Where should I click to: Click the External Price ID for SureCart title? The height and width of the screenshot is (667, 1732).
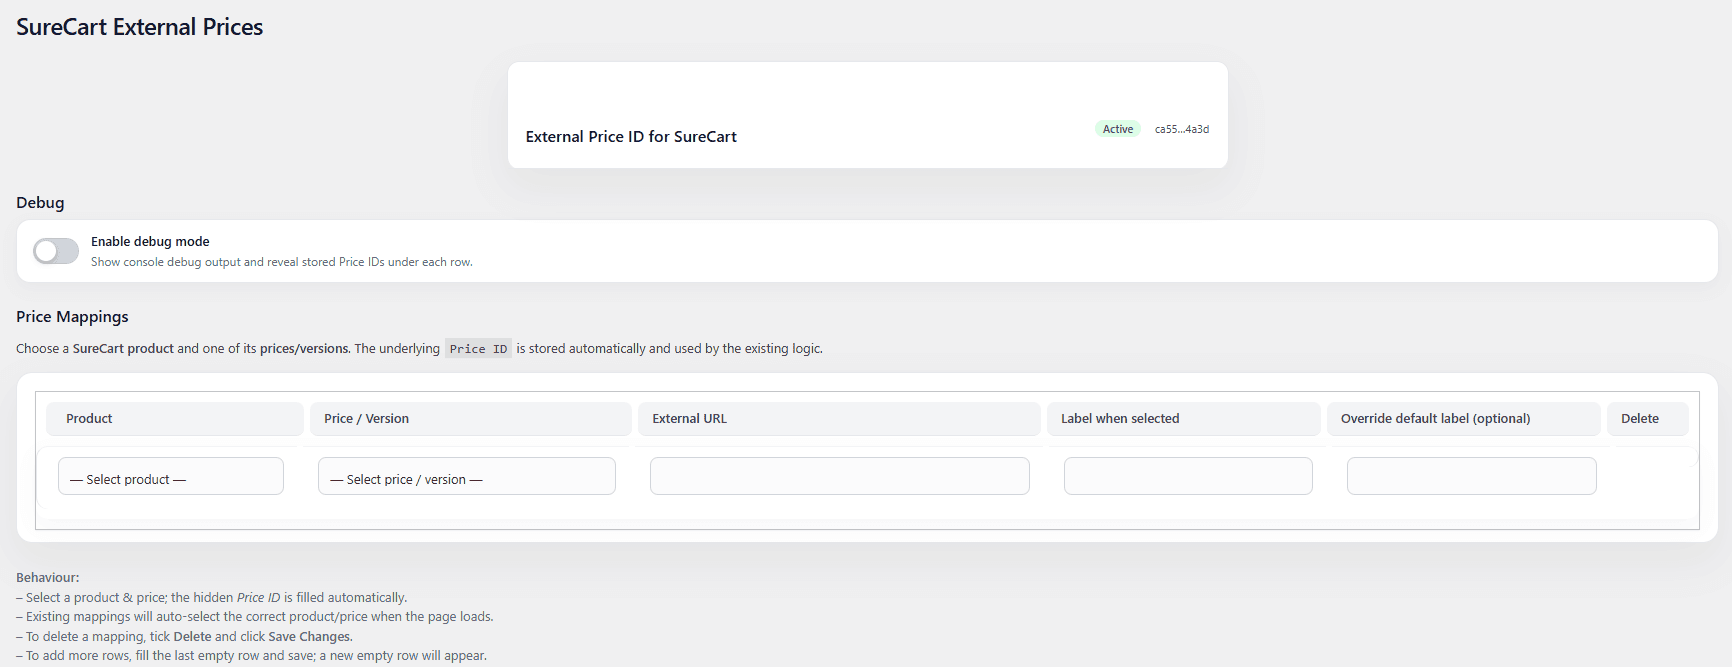tap(631, 137)
